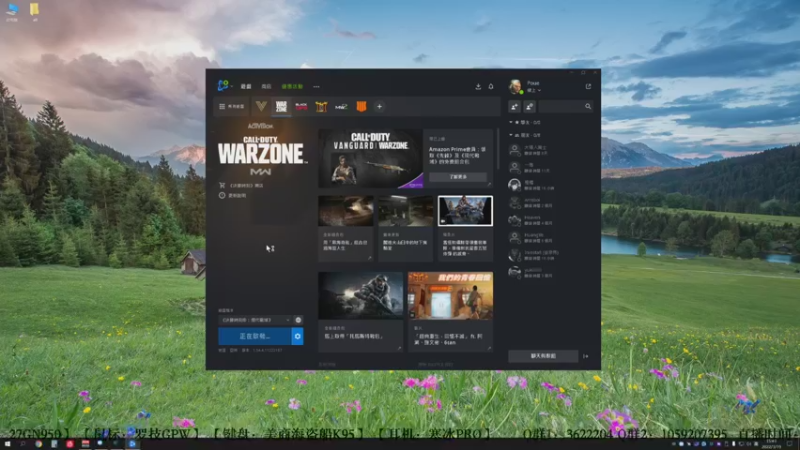Open the Shop tab in top navigation
The width and height of the screenshot is (800, 450).
click(266, 86)
